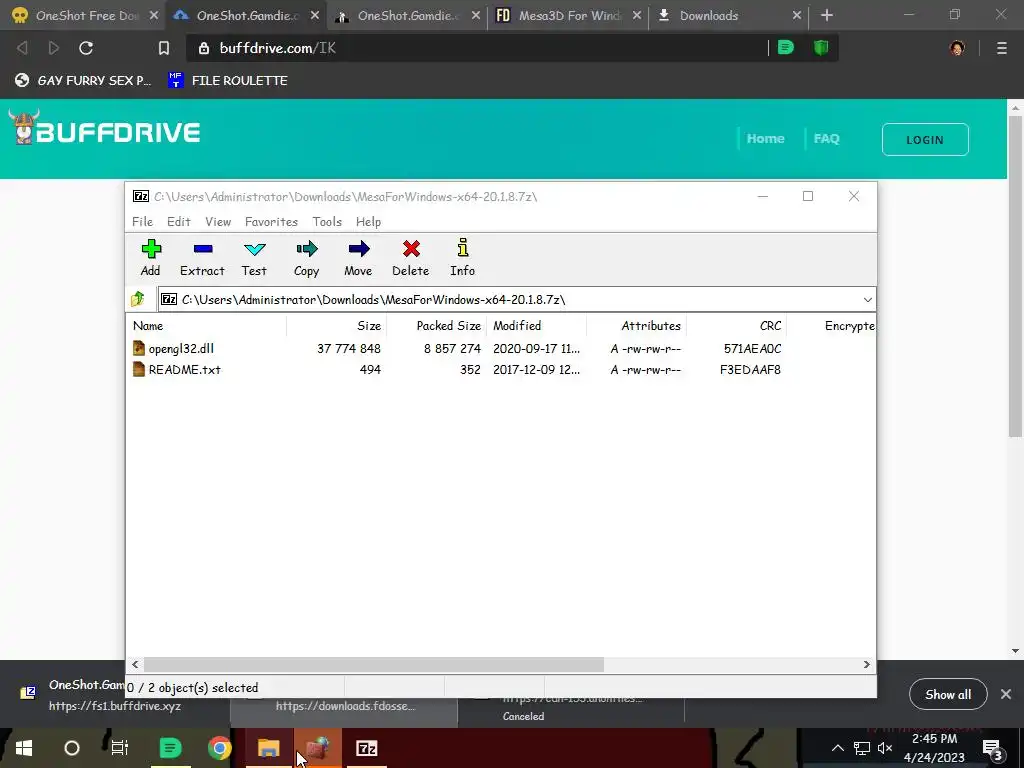The width and height of the screenshot is (1024, 768).
Task: Click the taskbar clock showing 2:45 PM
Action: coord(935,748)
